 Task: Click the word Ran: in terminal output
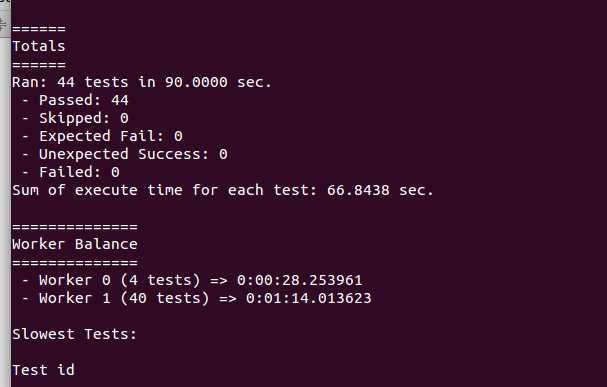(x=29, y=82)
